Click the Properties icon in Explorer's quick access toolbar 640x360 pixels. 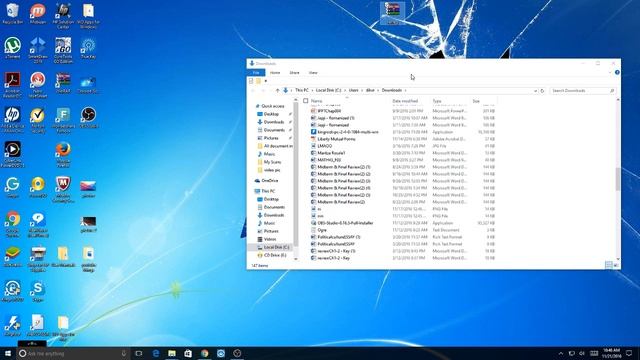[x=251, y=81]
